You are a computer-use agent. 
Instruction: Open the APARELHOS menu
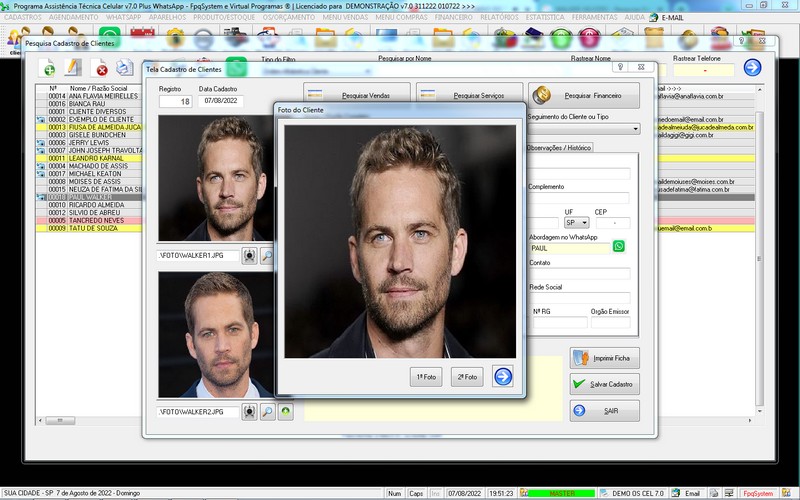pyautogui.click(x=167, y=17)
